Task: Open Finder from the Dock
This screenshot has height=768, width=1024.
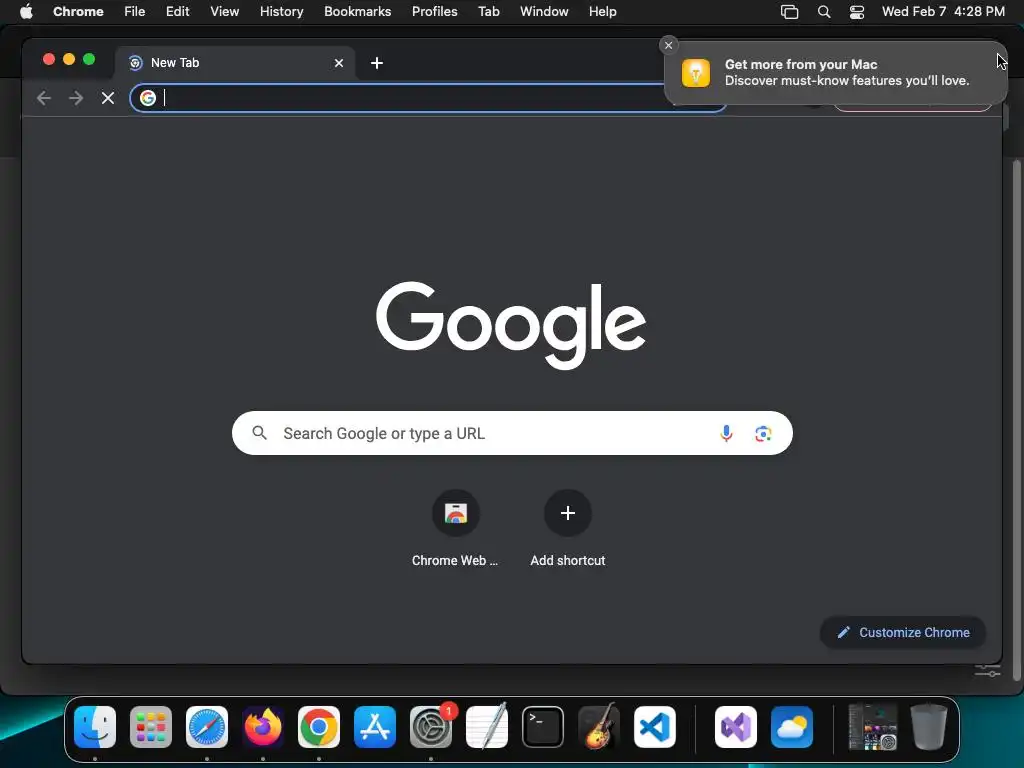Action: click(95, 727)
